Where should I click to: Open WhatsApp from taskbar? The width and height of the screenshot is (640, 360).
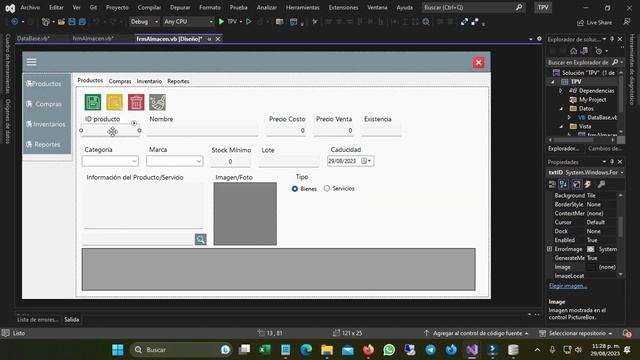389,350
